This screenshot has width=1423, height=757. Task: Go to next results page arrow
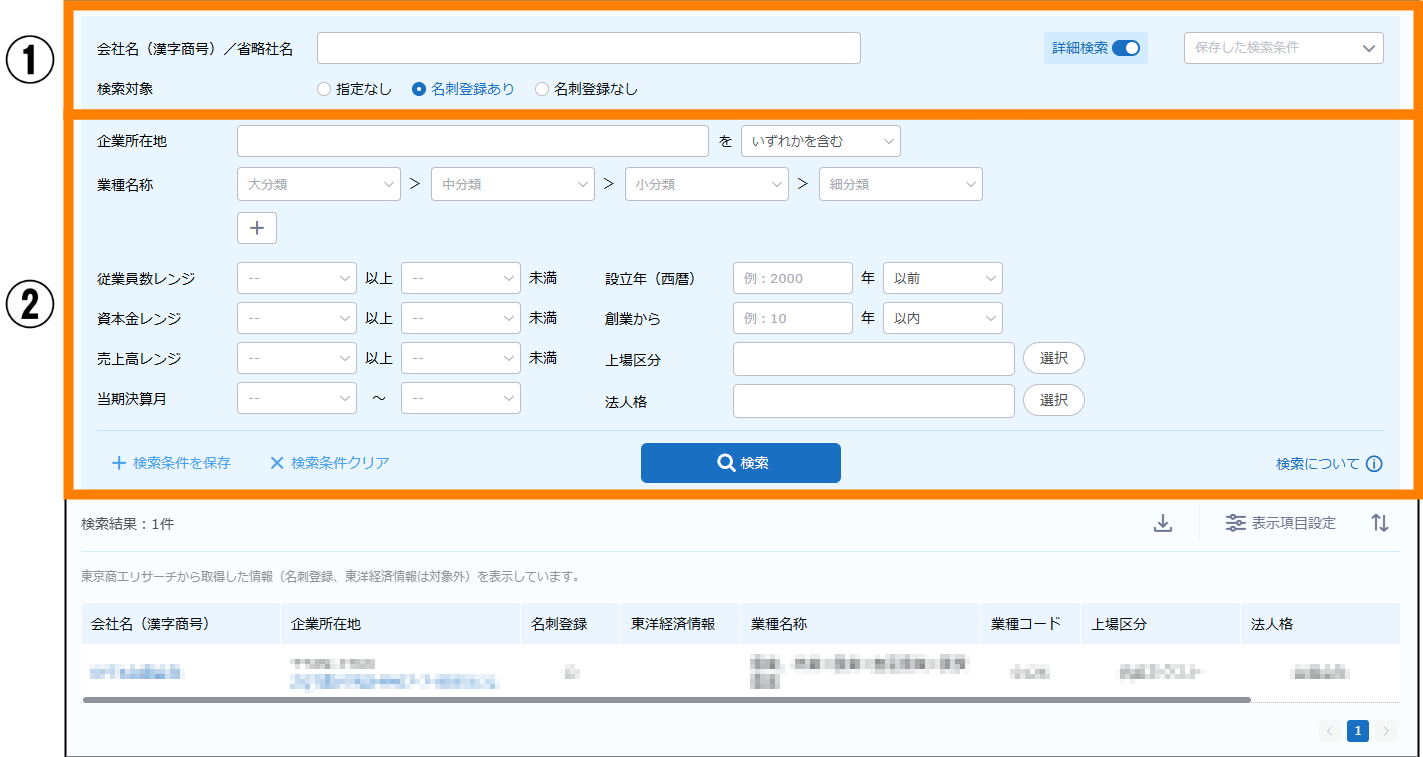tap(1385, 731)
